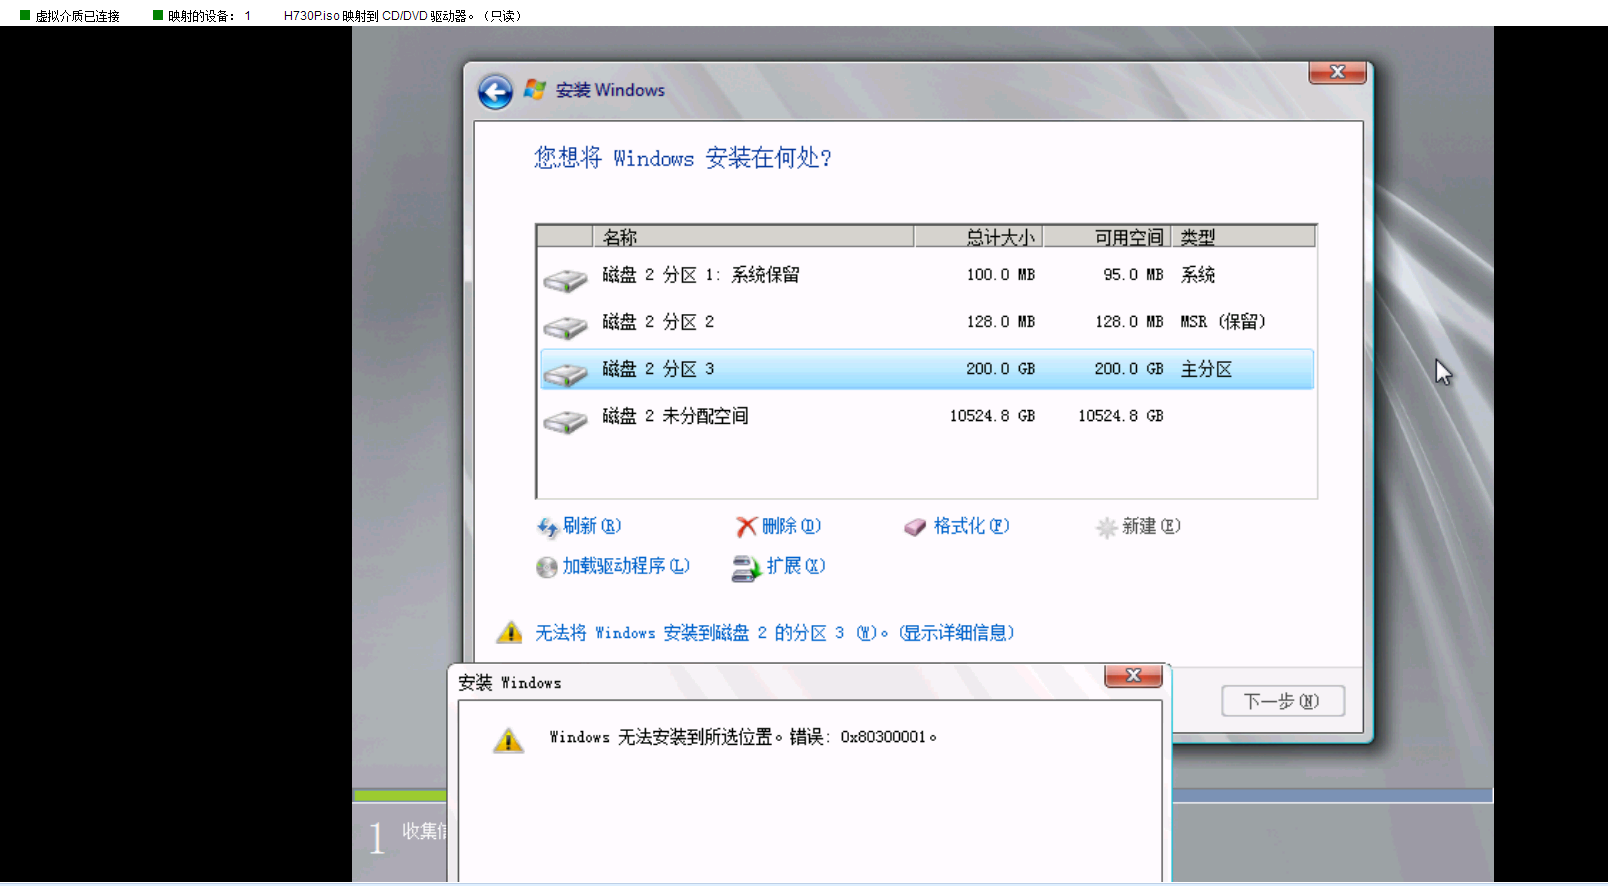Click green indicator next to 映射的设备
The height and width of the screenshot is (886, 1608).
pyautogui.click(x=158, y=15)
